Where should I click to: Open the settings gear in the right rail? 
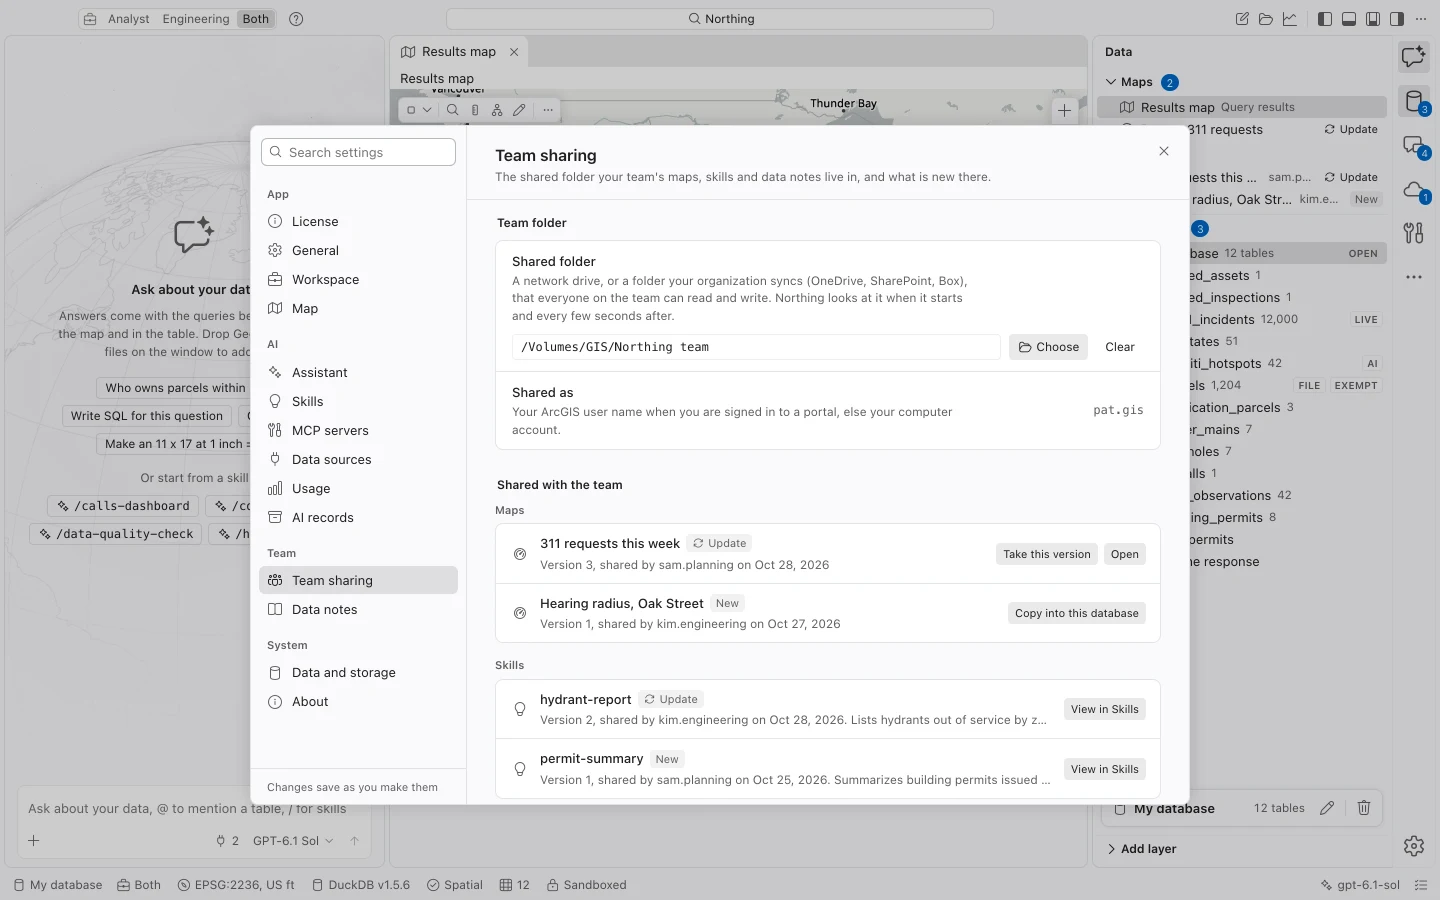point(1413,846)
